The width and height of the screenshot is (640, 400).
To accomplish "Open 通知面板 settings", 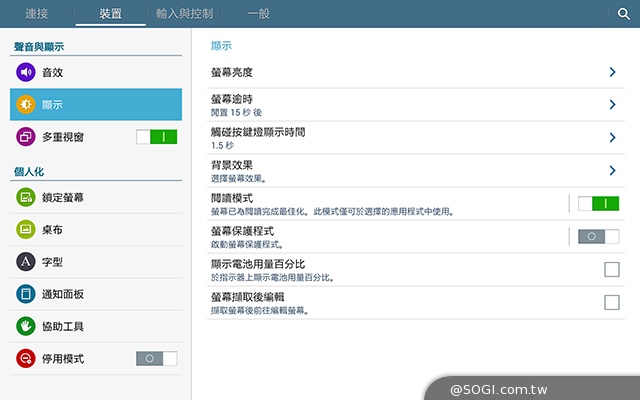I will [x=96, y=294].
